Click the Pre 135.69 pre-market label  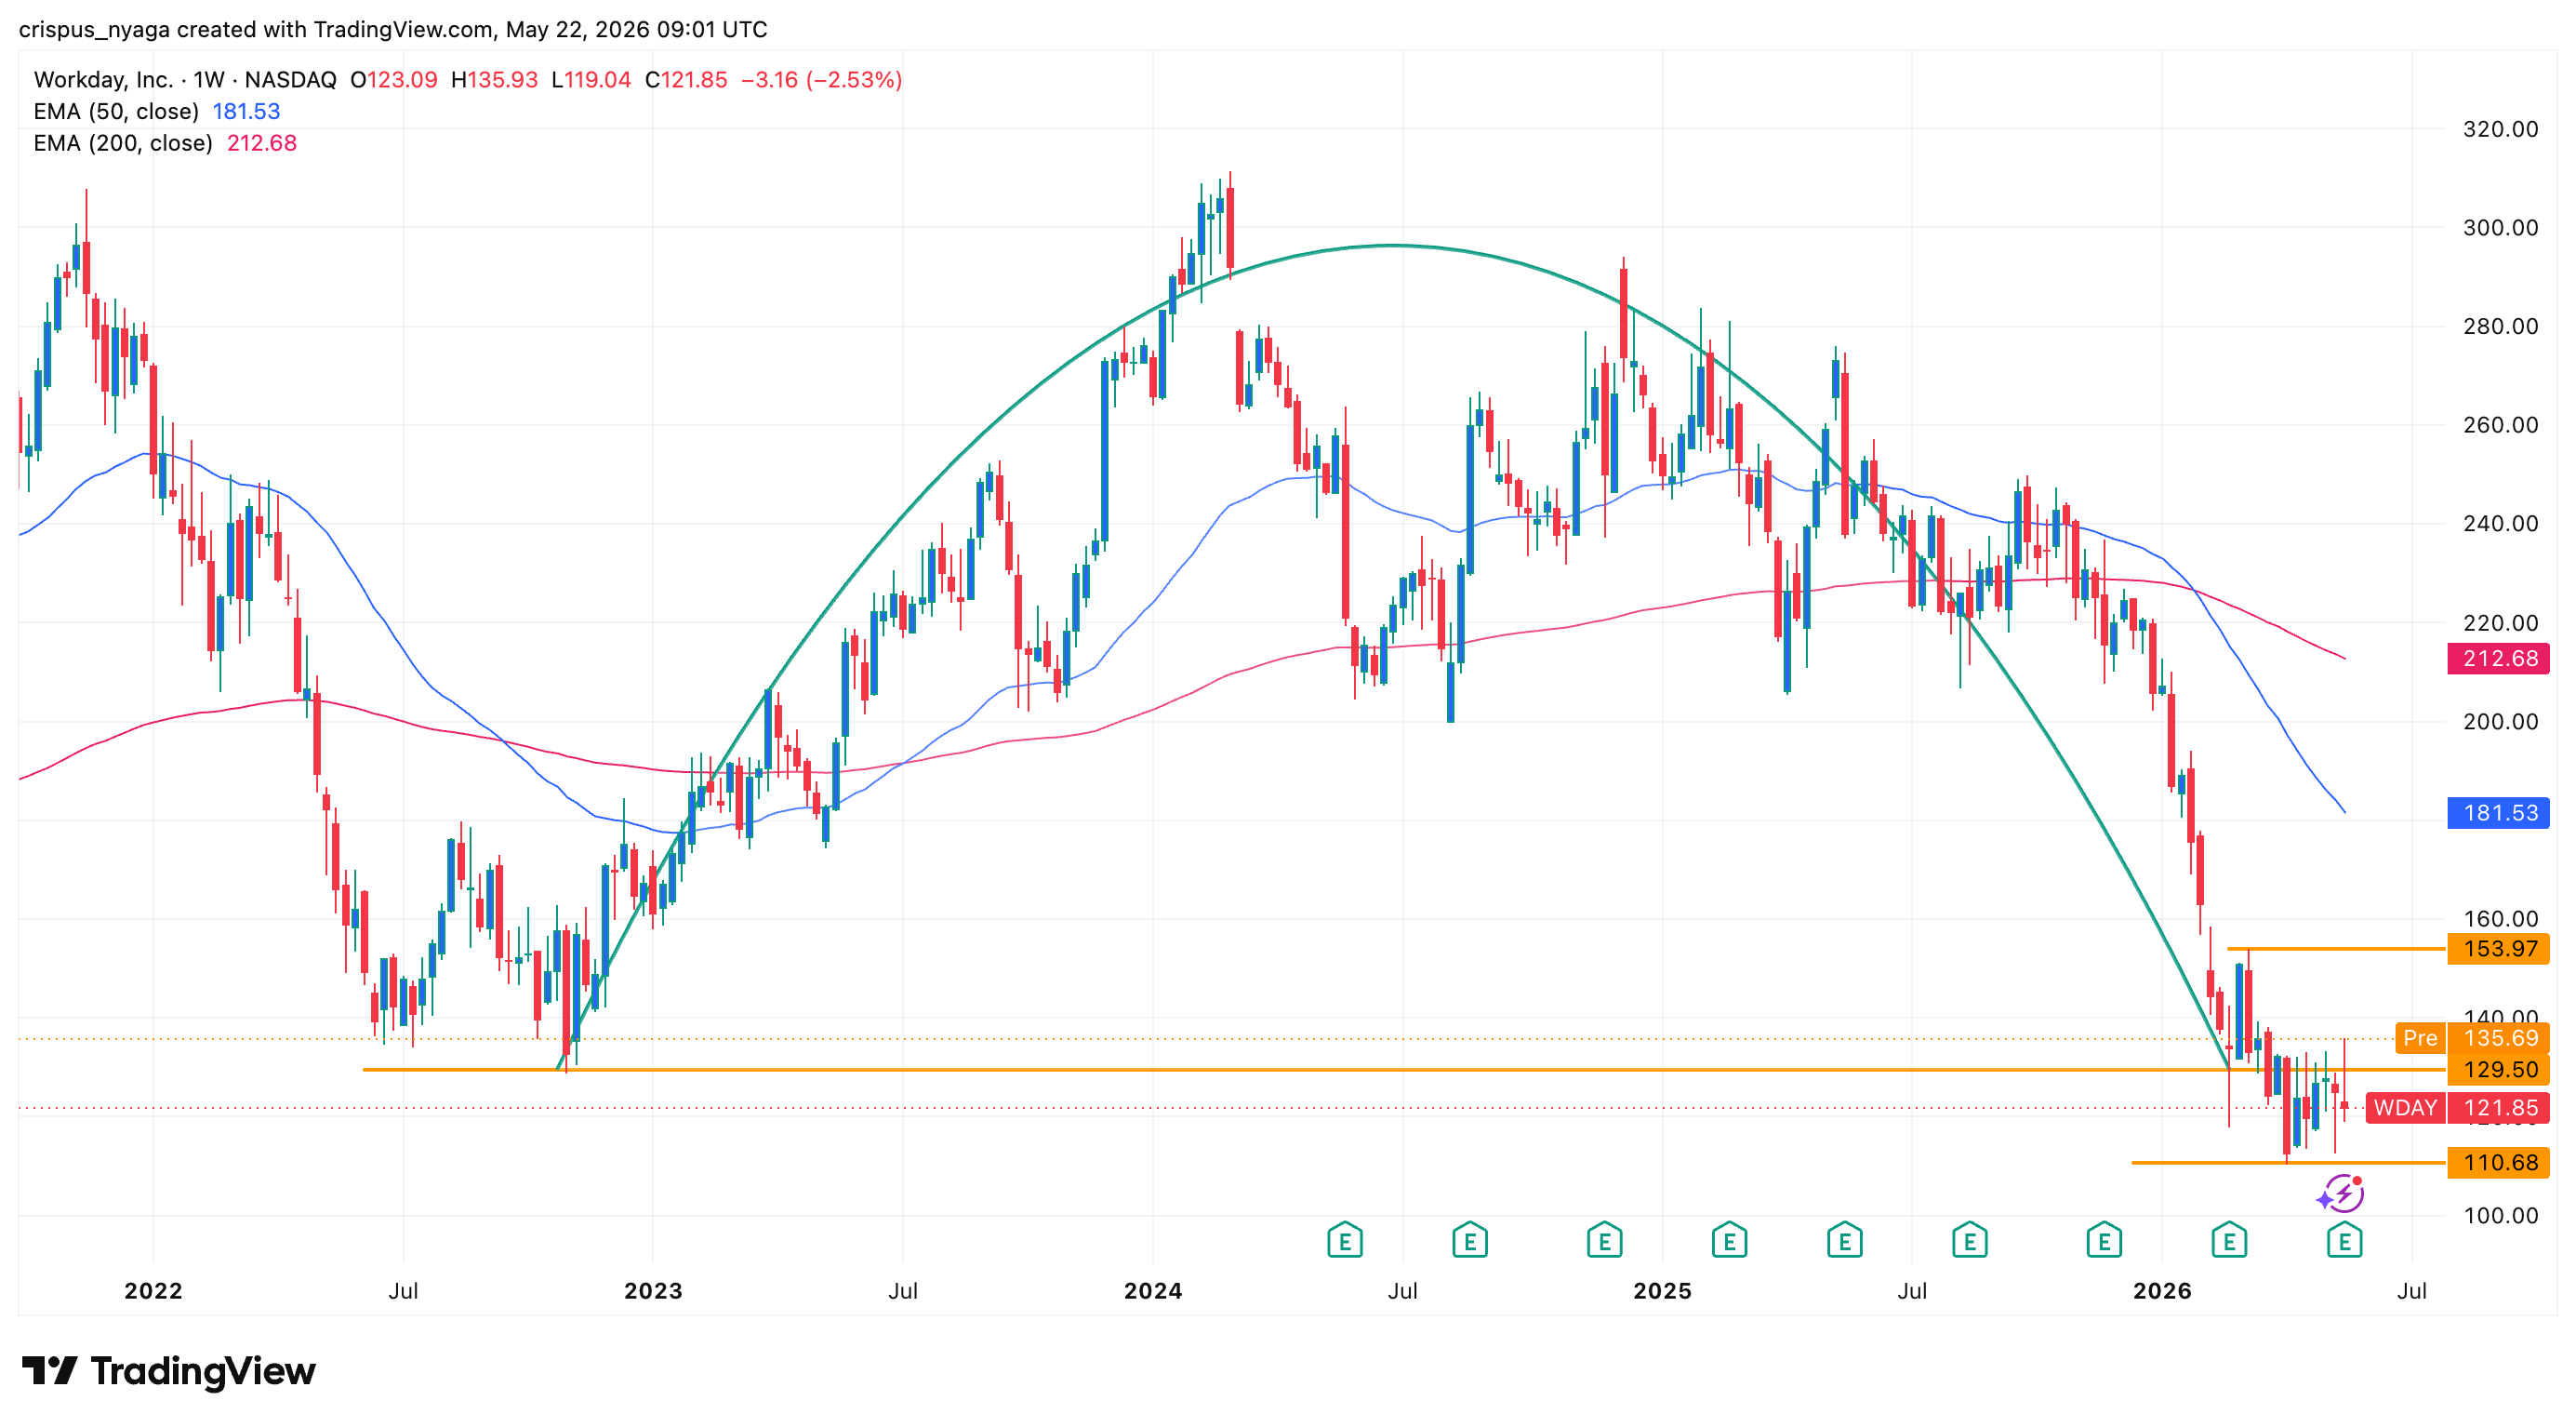tap(2472, 1038)
